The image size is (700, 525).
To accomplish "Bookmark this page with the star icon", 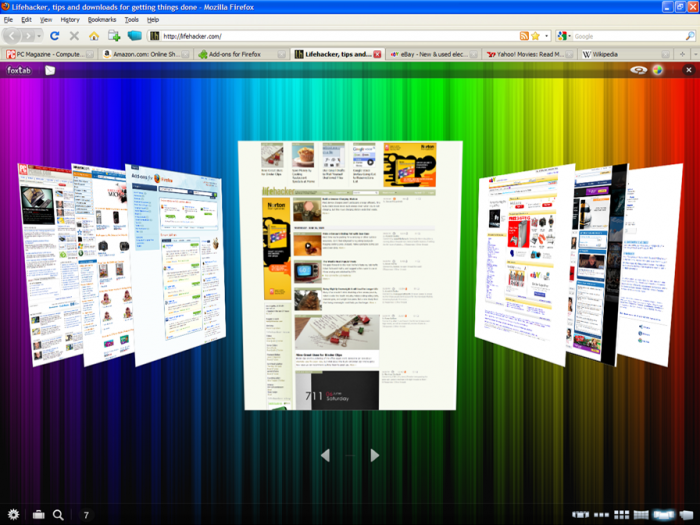I will tap(535, 36).
